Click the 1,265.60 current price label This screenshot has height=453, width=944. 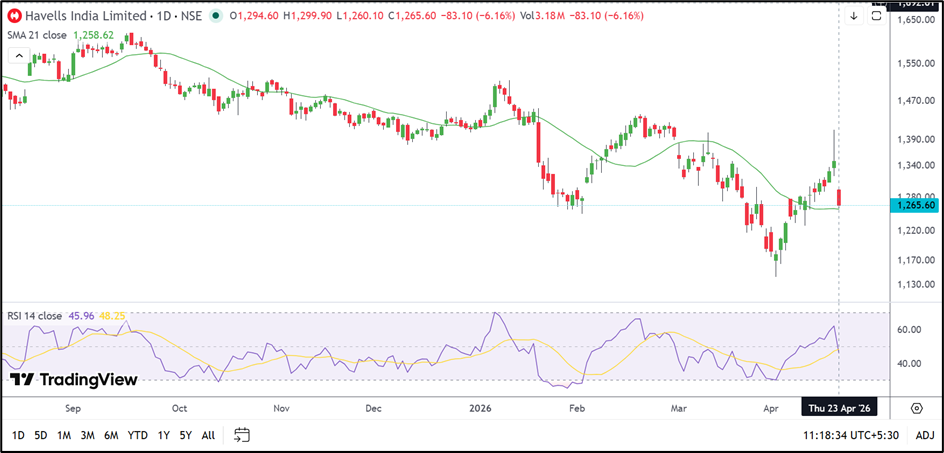pyautogui.click(x=916, y=205)
